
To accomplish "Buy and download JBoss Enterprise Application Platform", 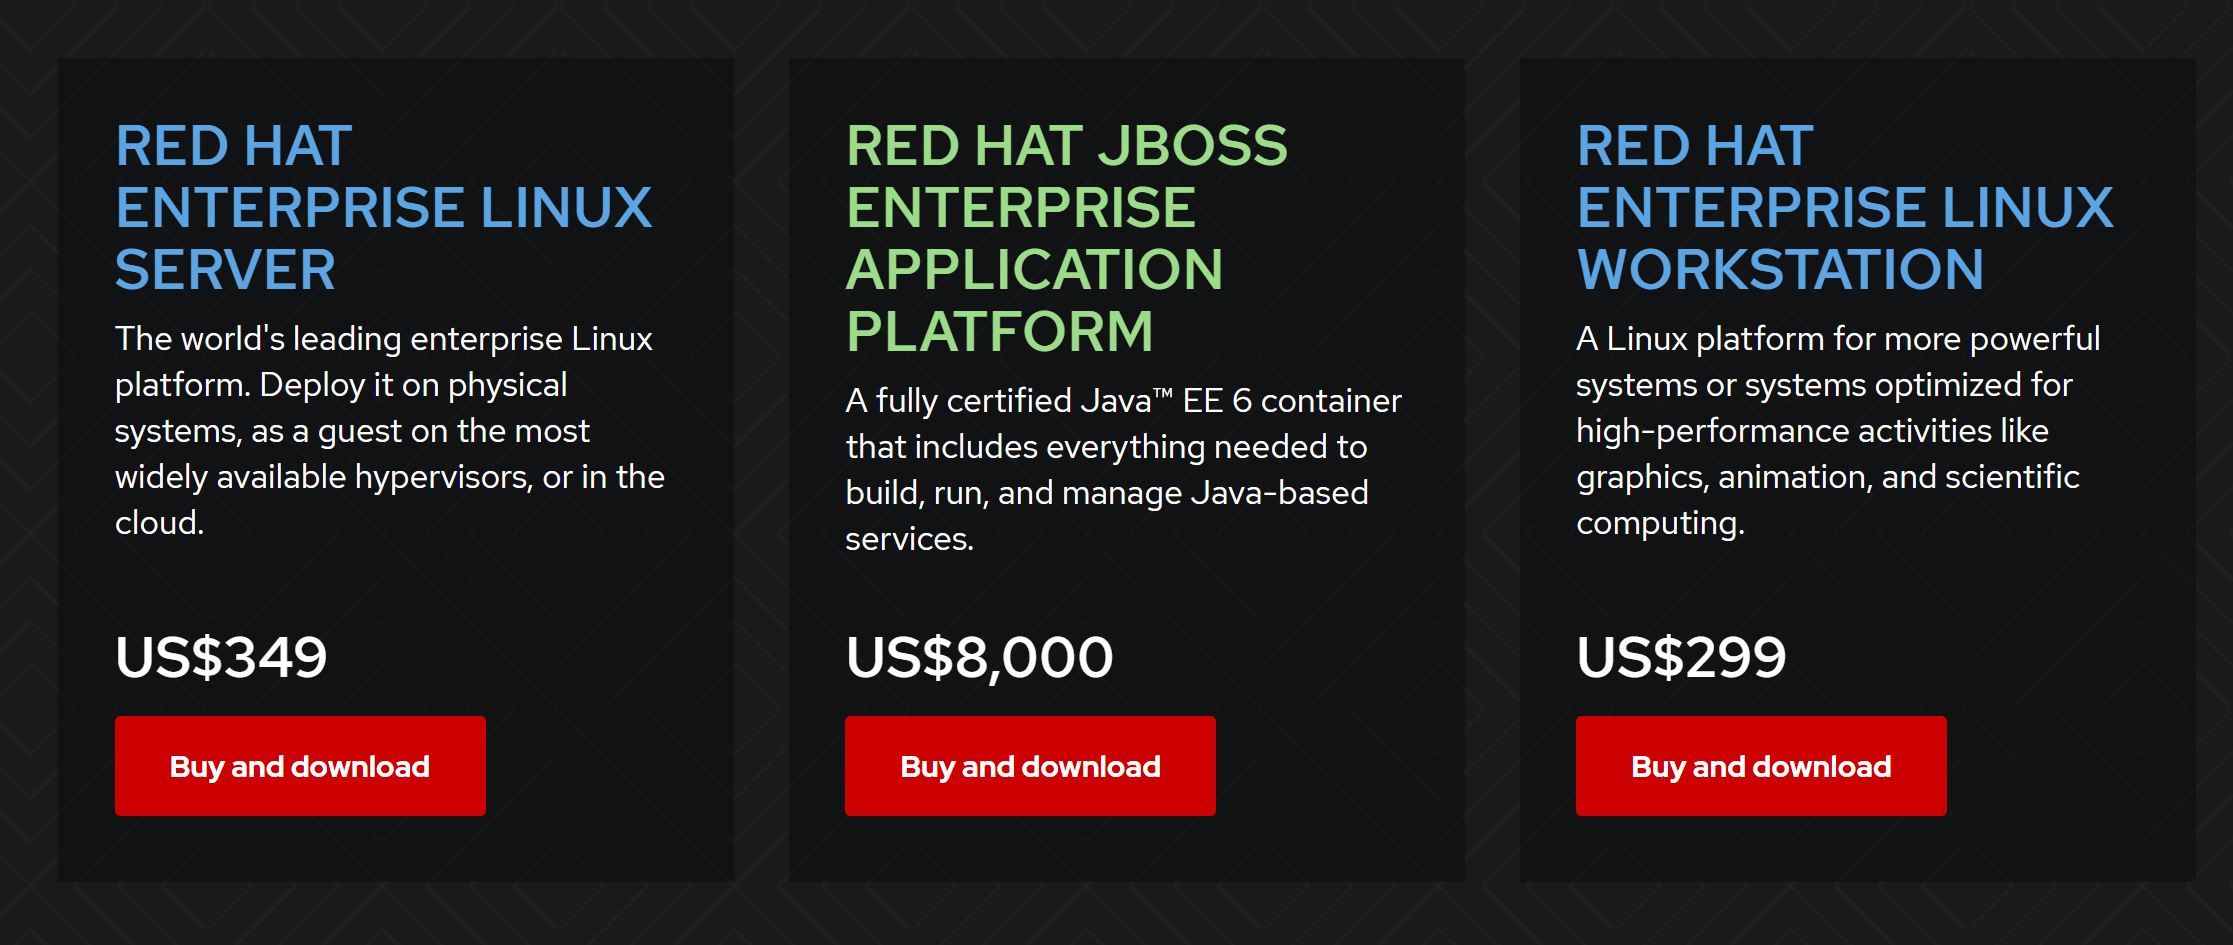I will pos(1030,766).
